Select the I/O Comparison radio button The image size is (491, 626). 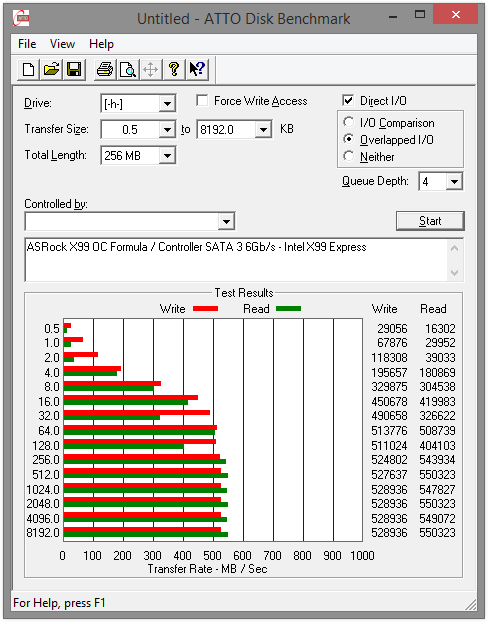click(x=348, y=122)
